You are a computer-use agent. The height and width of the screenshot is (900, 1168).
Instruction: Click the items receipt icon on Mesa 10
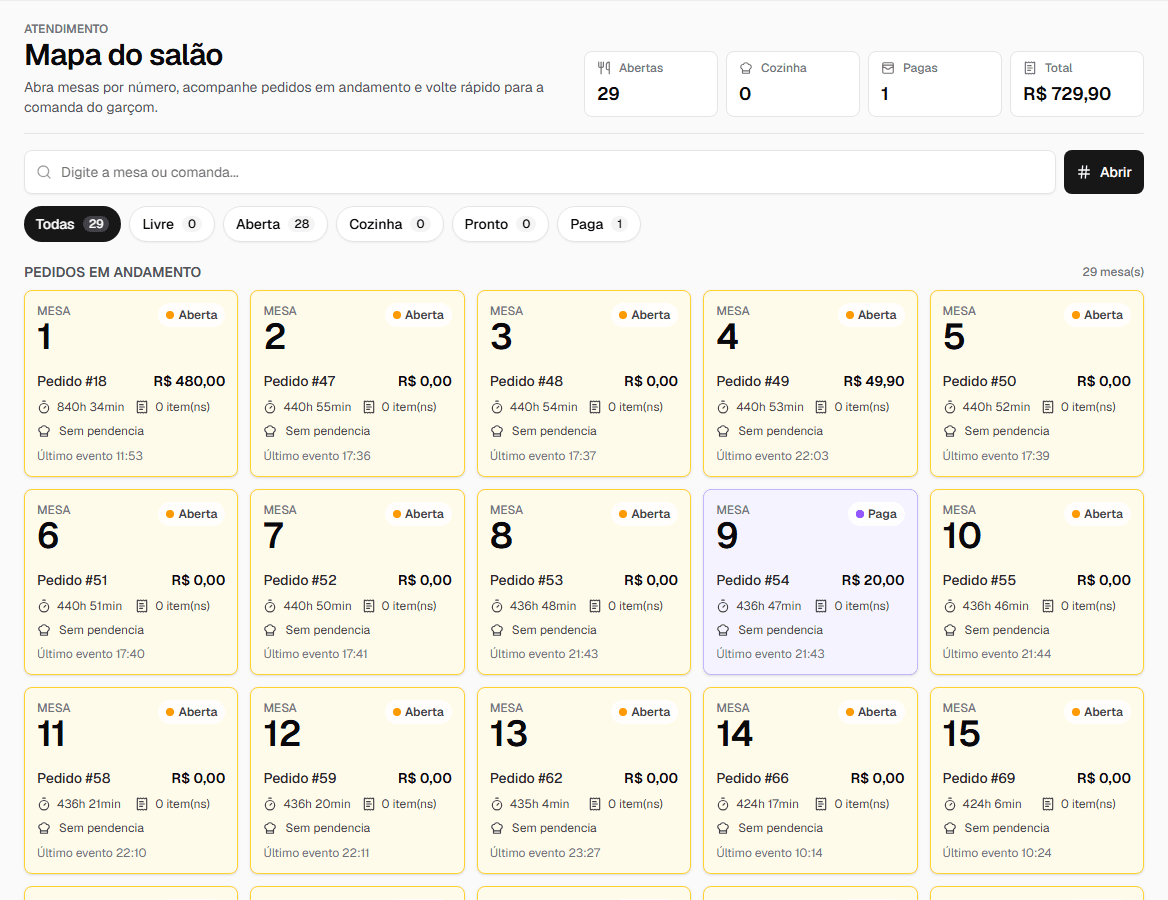point(1048,606)
